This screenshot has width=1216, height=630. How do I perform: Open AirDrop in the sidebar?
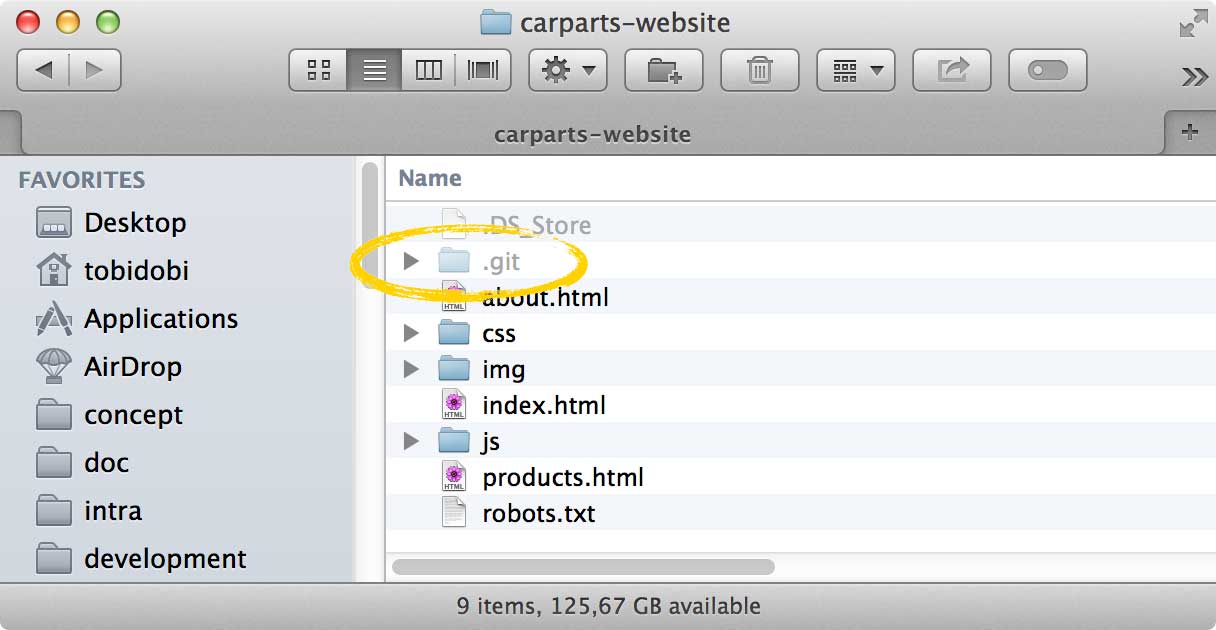click(132, 367)
